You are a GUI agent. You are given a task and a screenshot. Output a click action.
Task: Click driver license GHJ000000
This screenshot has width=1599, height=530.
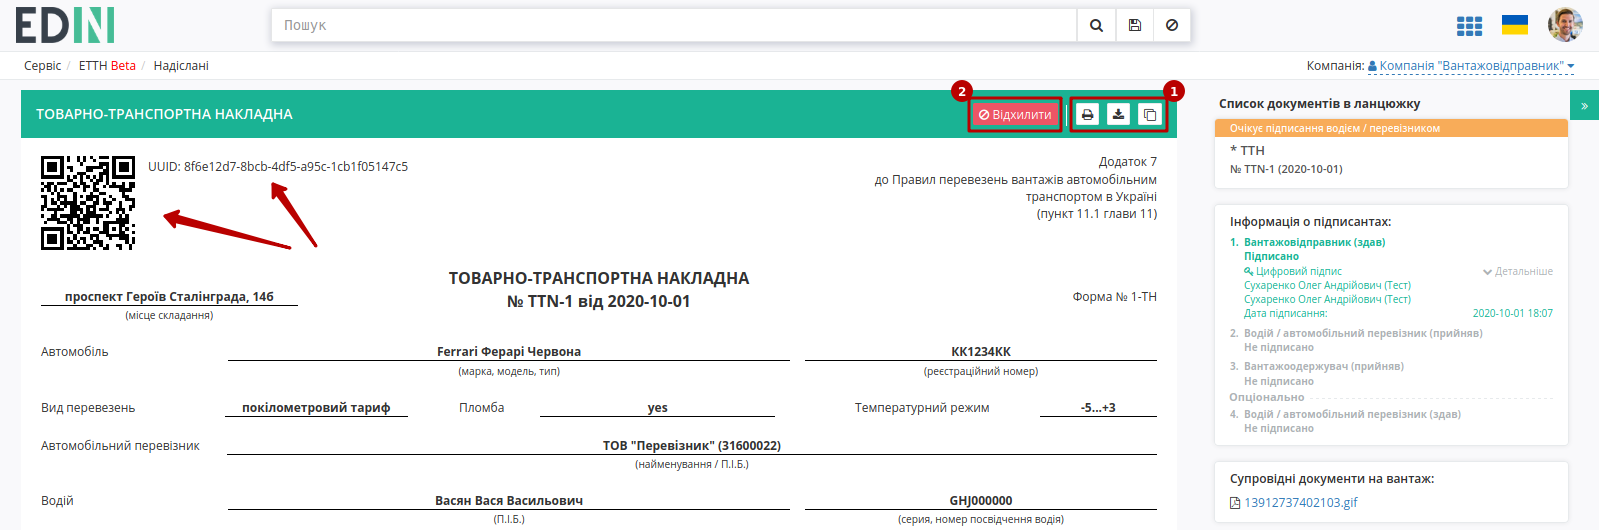981,501
